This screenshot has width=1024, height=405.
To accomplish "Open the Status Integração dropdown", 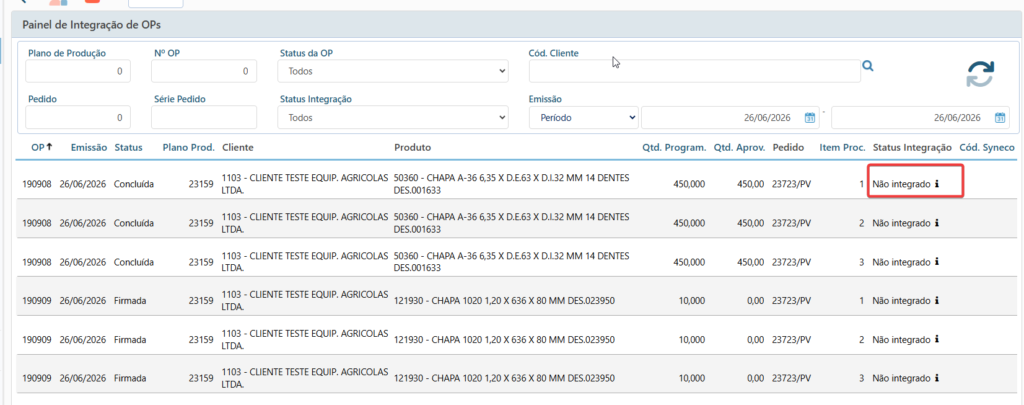I will coord(392,118).
